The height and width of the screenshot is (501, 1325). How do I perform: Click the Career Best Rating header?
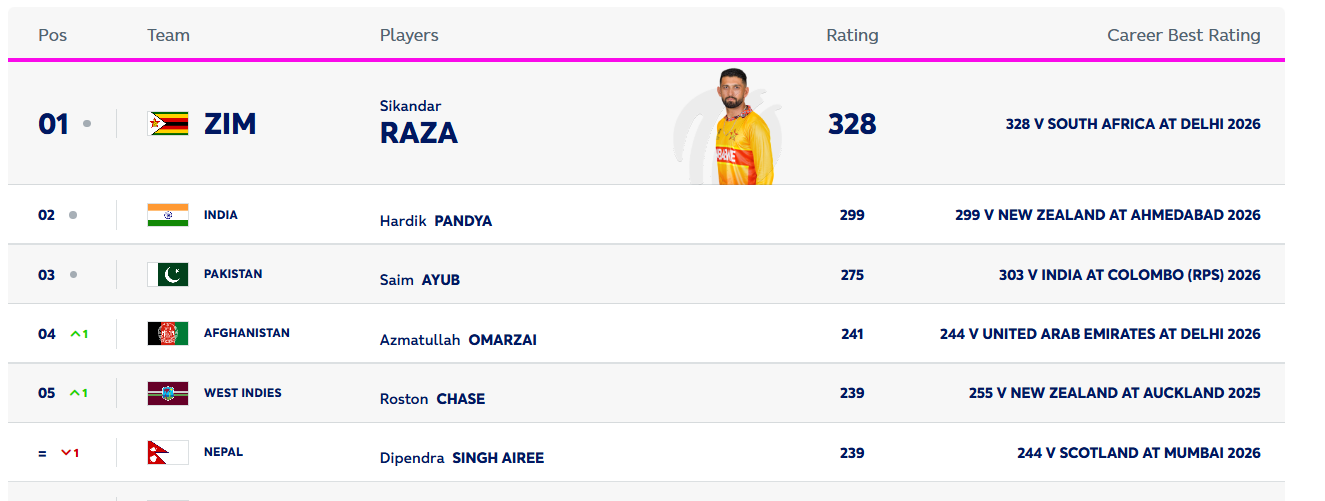(1183, 35)
